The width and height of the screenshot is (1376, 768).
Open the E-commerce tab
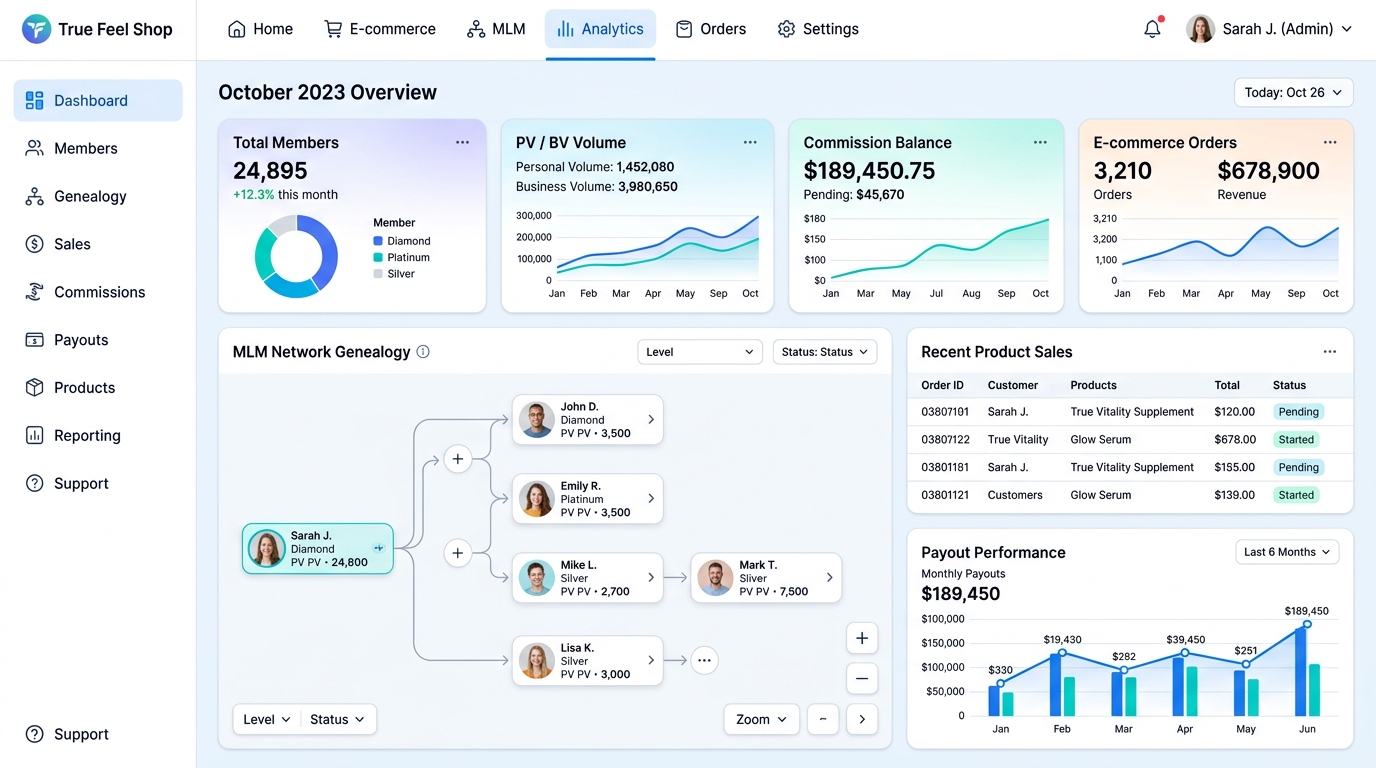point(379,29)
